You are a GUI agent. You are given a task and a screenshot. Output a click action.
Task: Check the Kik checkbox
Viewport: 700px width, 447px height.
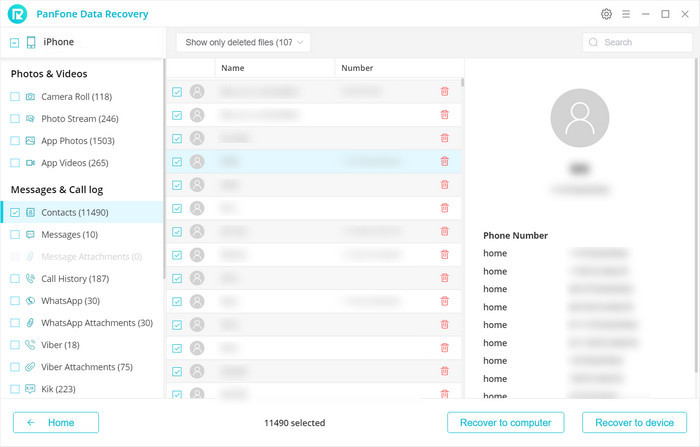15,389
